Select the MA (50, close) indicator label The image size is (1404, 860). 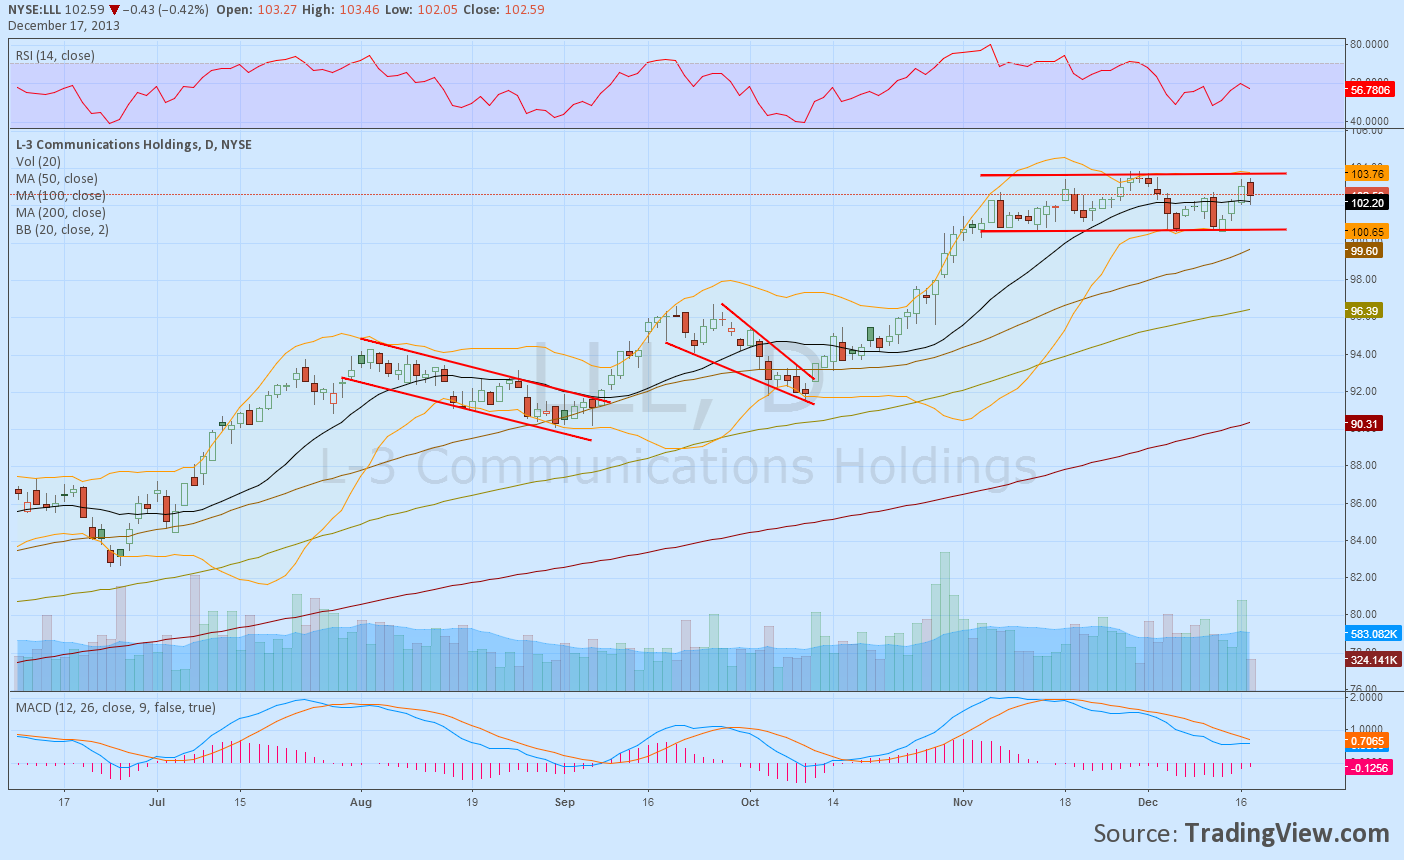click(x=56, y=179)
